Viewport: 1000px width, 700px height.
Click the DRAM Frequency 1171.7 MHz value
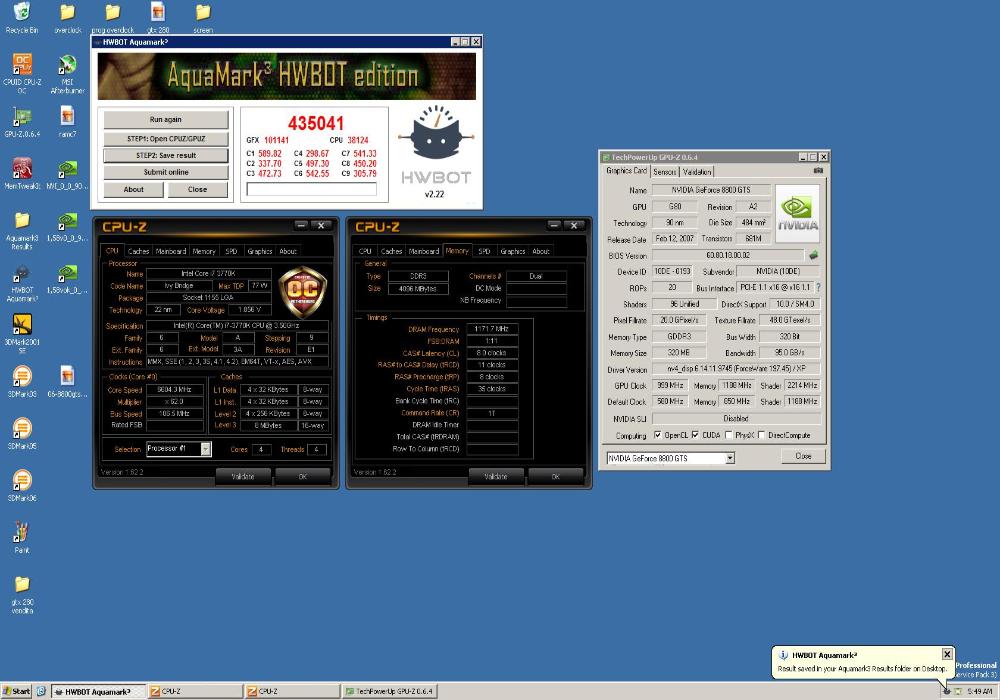coord(492,329)
